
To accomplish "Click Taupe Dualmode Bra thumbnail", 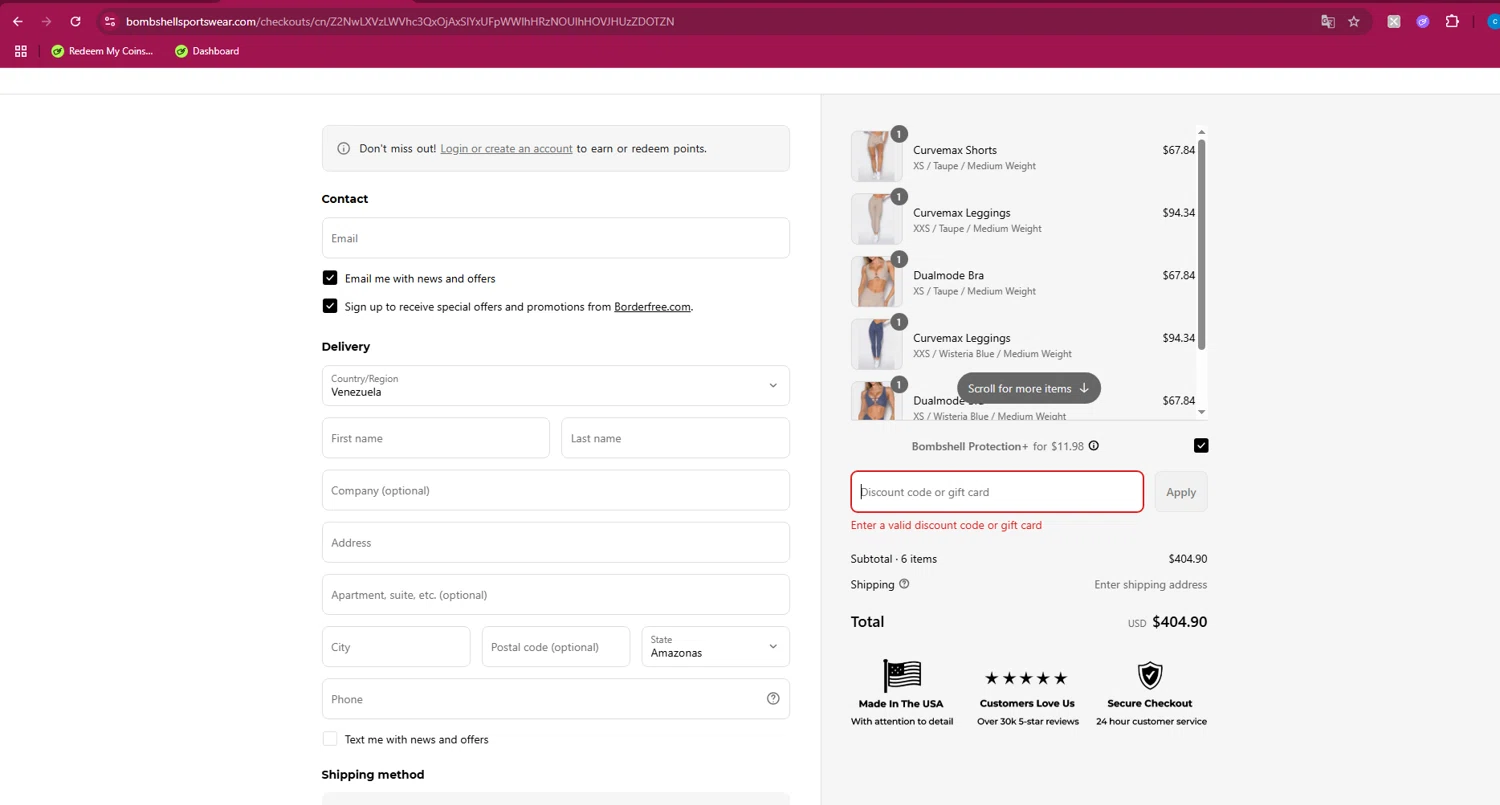I will [877, 282].
